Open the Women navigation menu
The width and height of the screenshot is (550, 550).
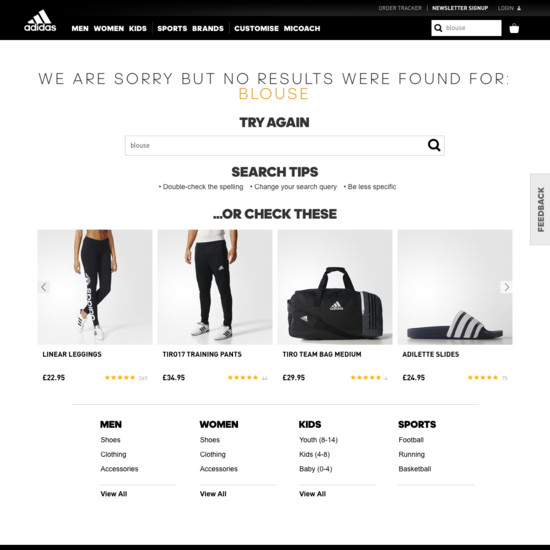tap(109, 28)
